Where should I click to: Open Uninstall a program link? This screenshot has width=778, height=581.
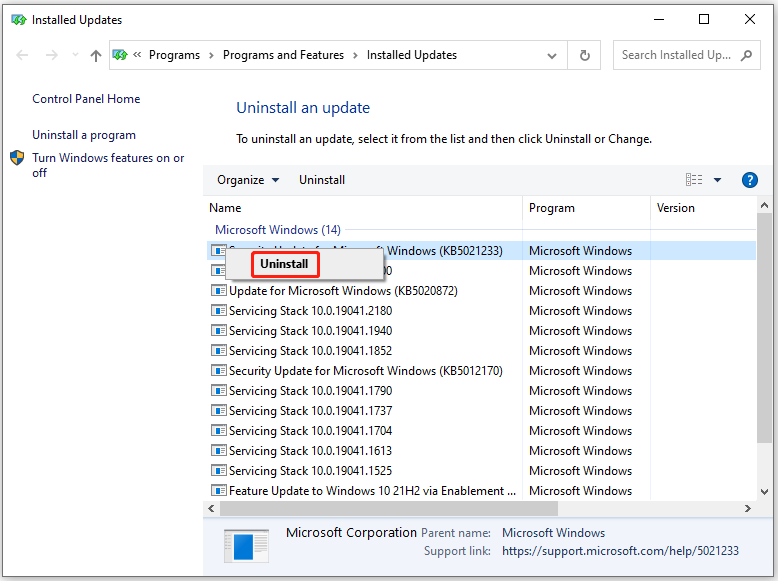pyautogui.click(x=84, y=135)
